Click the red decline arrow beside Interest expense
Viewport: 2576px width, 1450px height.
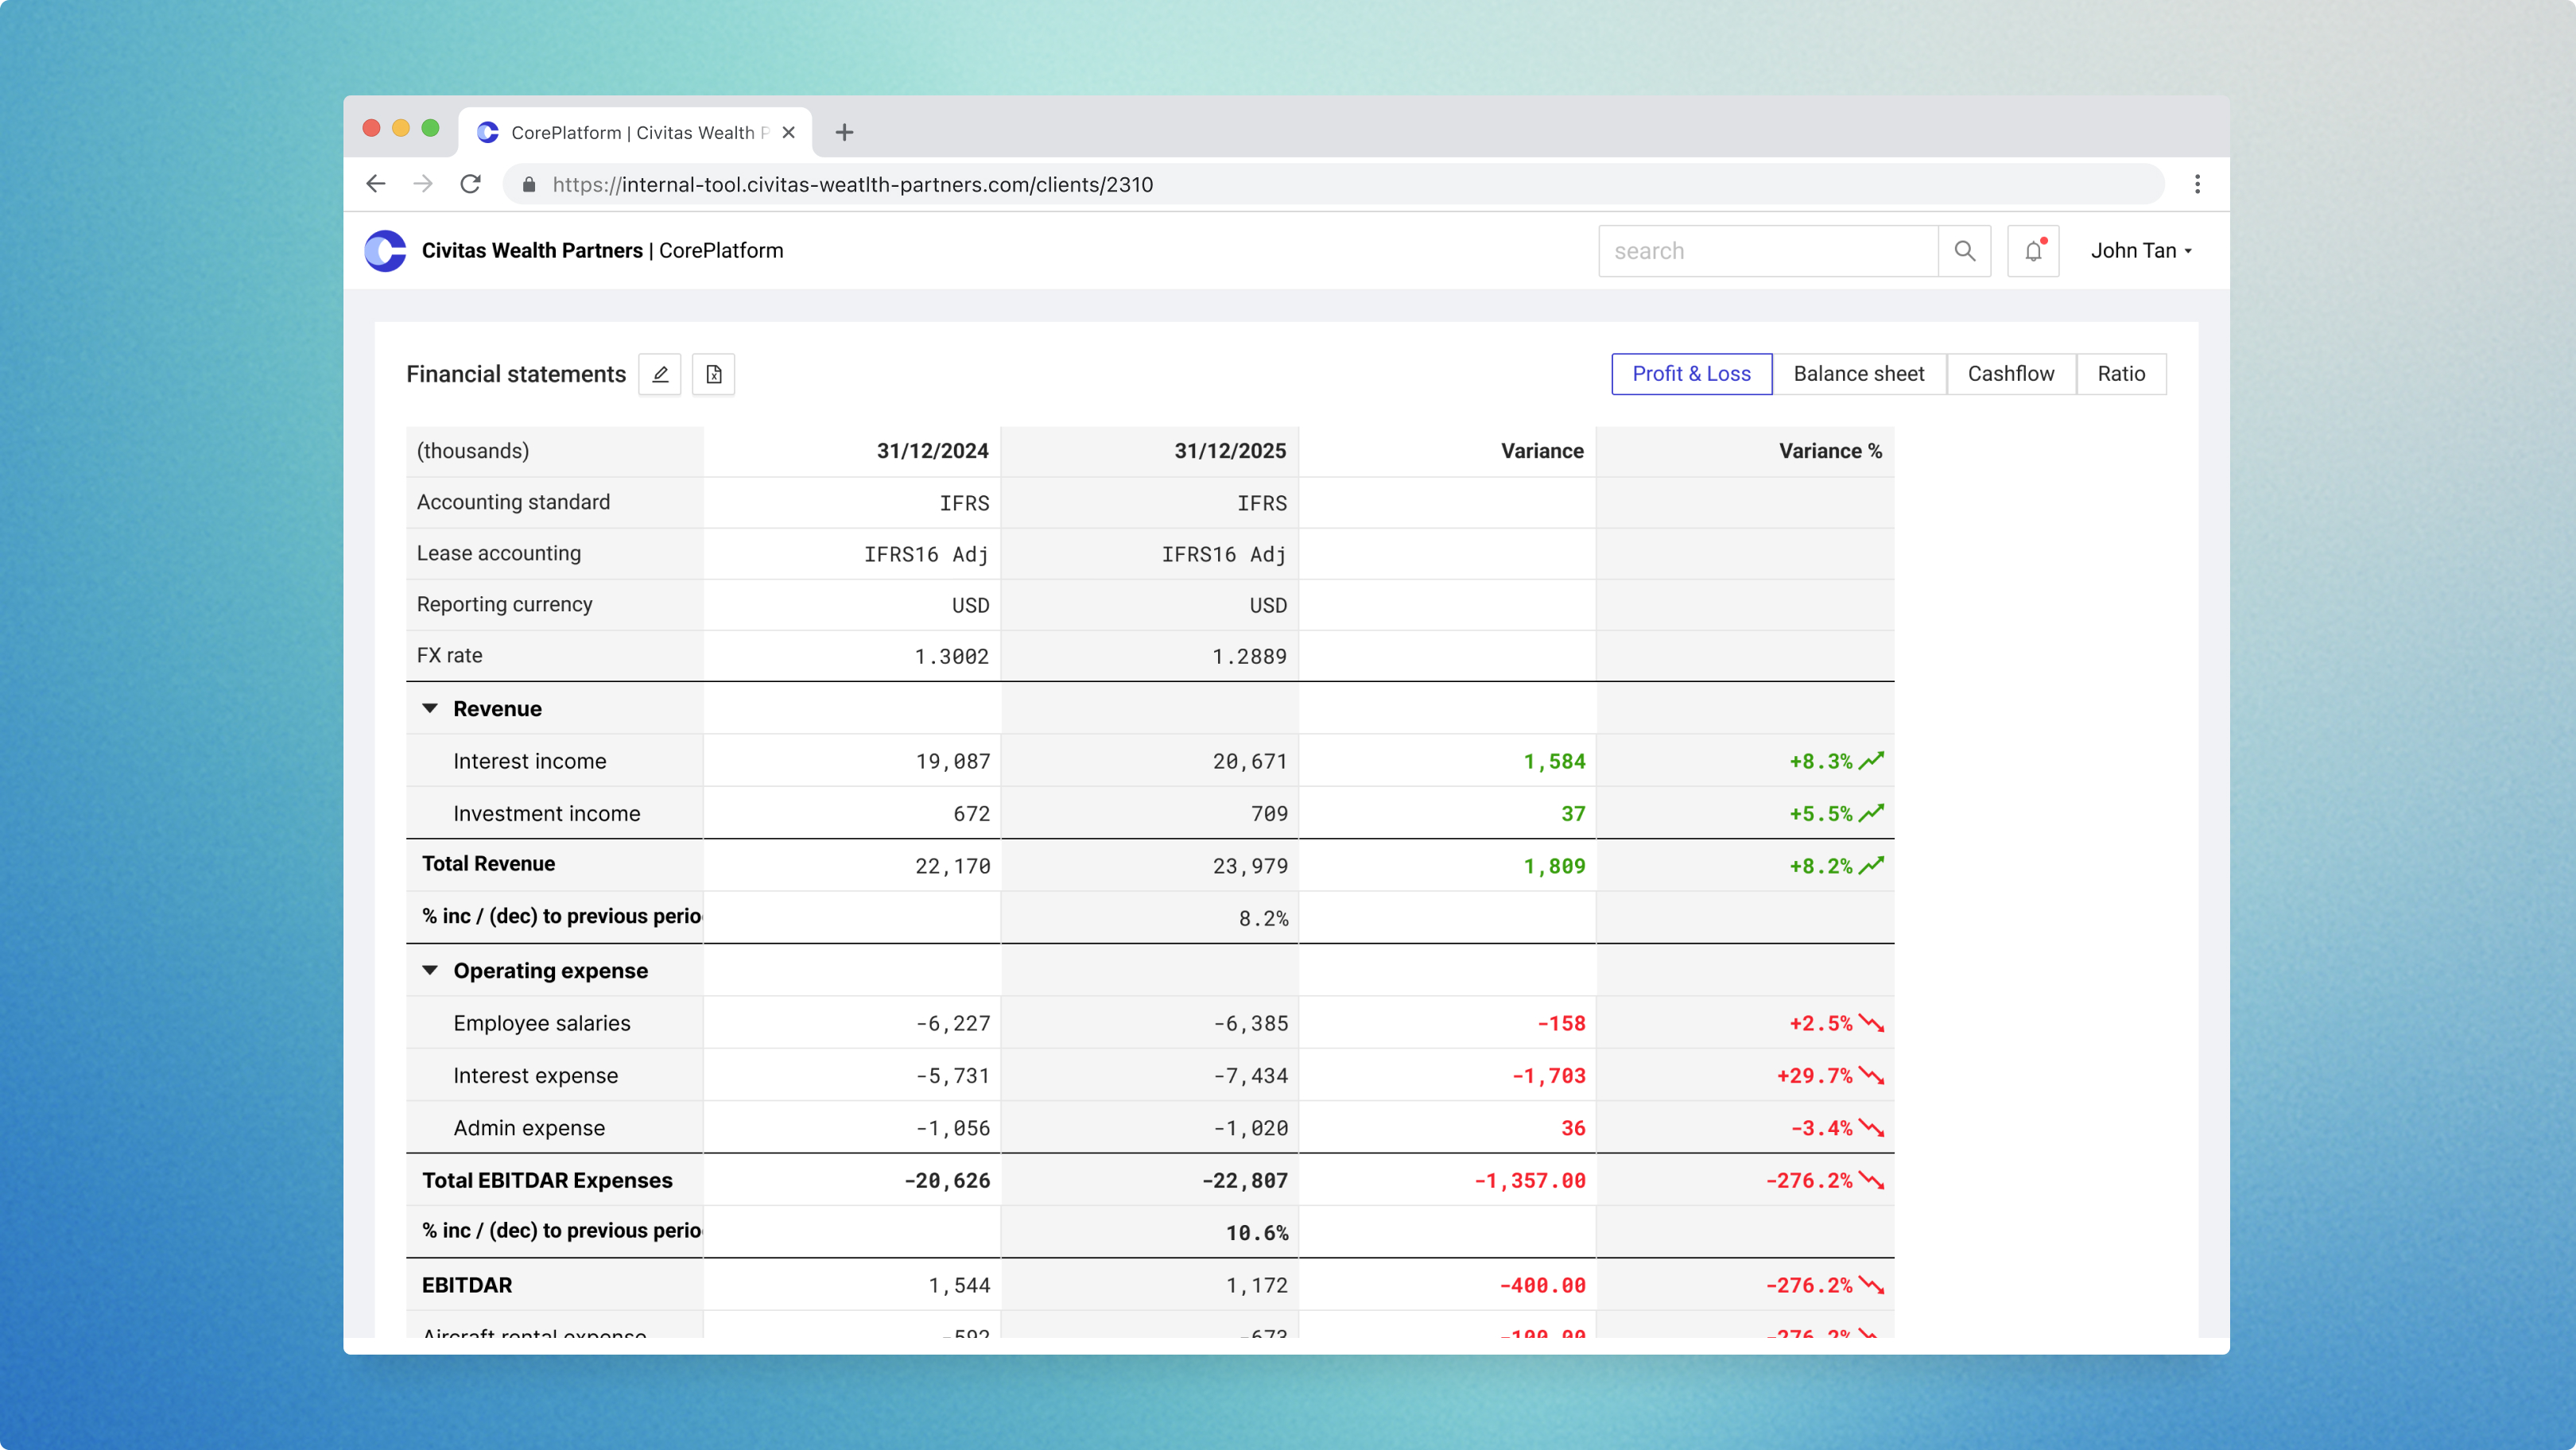(x=1873, y=1075)
